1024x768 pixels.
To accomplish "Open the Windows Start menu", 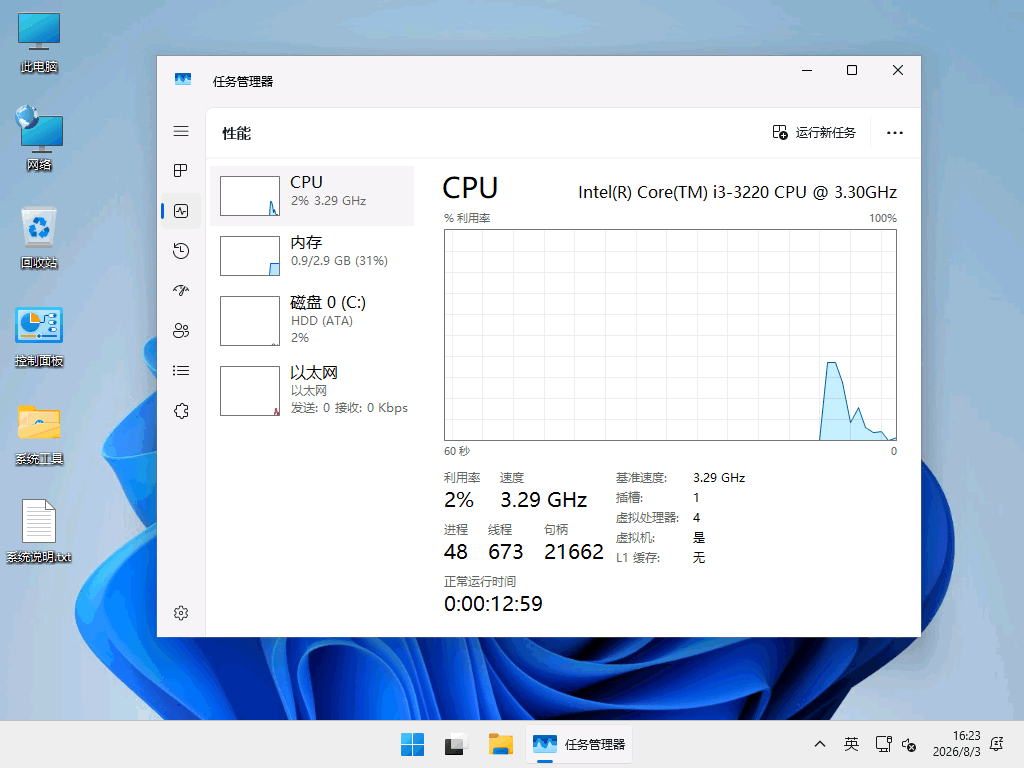I will pyautogui.click(x=412, y=744).
